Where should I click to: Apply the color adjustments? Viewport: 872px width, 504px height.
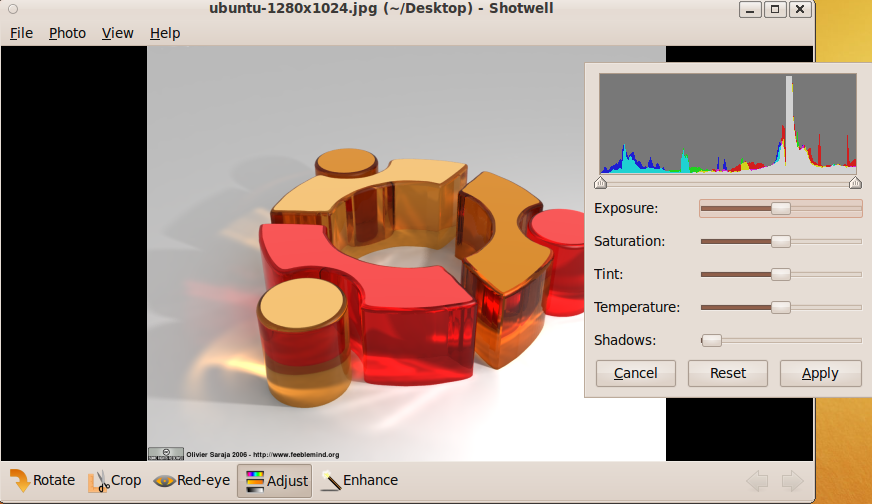(x=820, y=373)
